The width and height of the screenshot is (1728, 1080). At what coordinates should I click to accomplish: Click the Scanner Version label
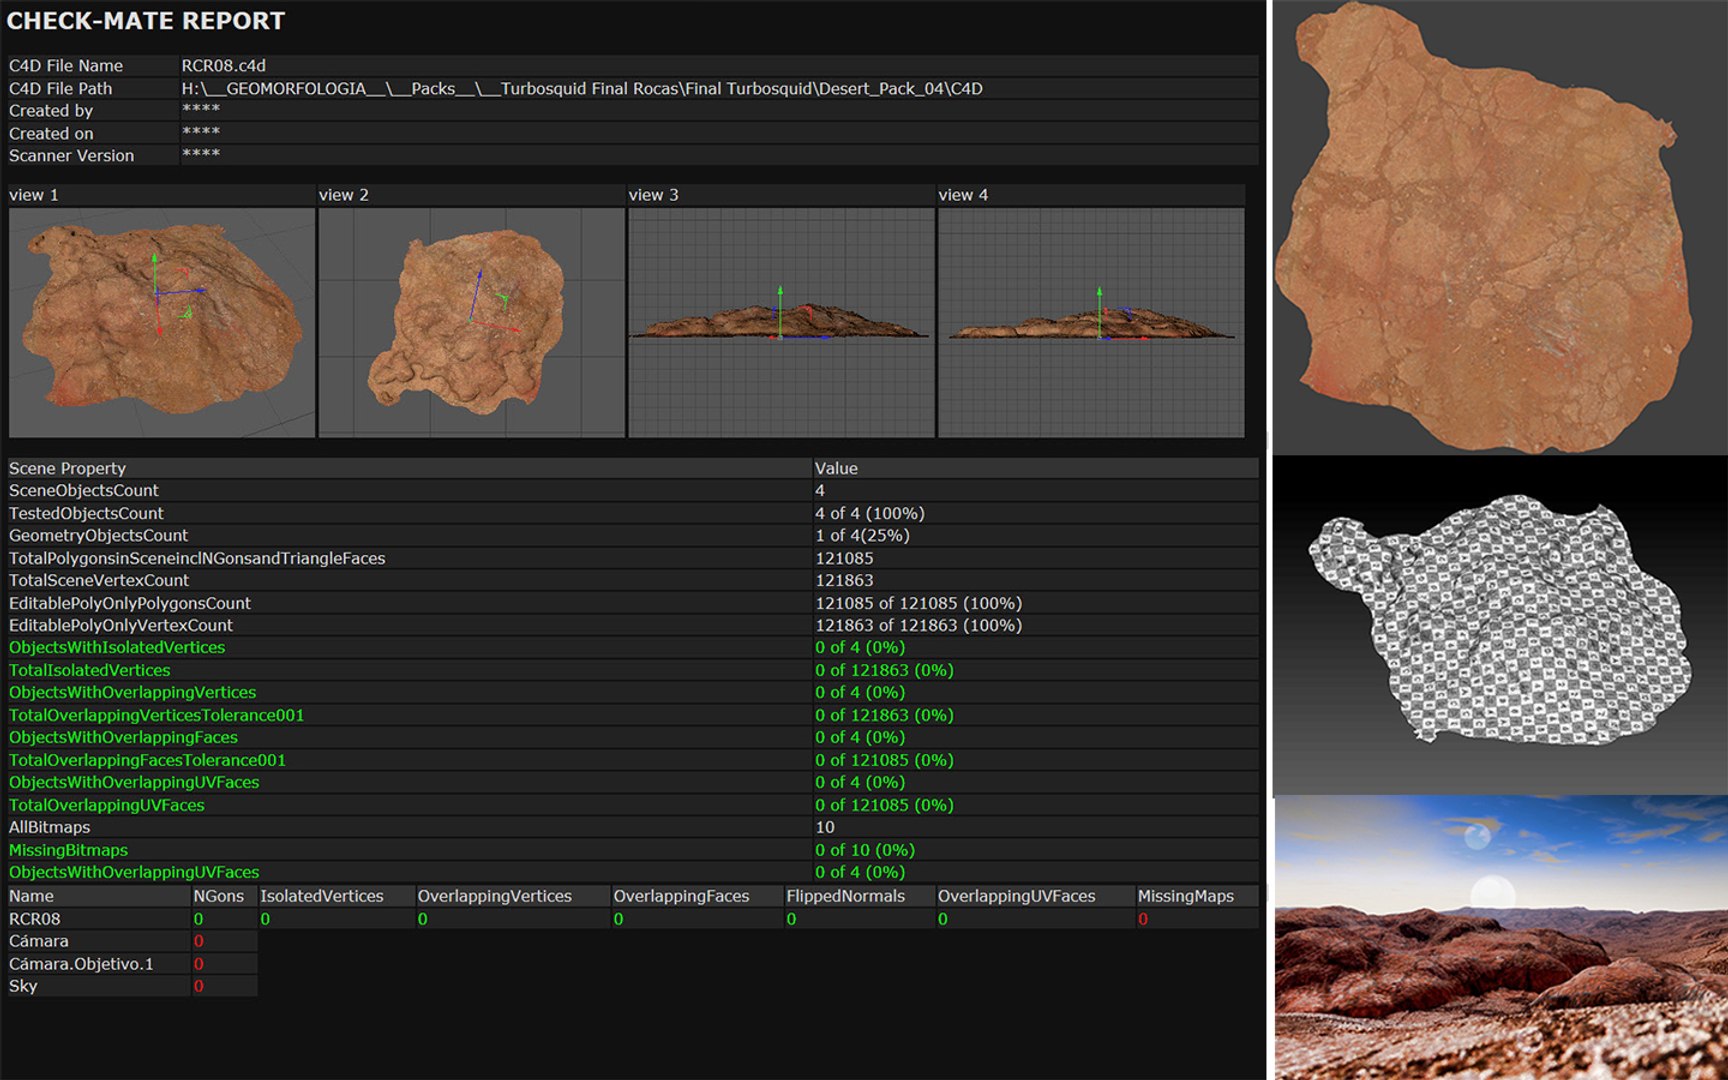click(x=71, y=156)
